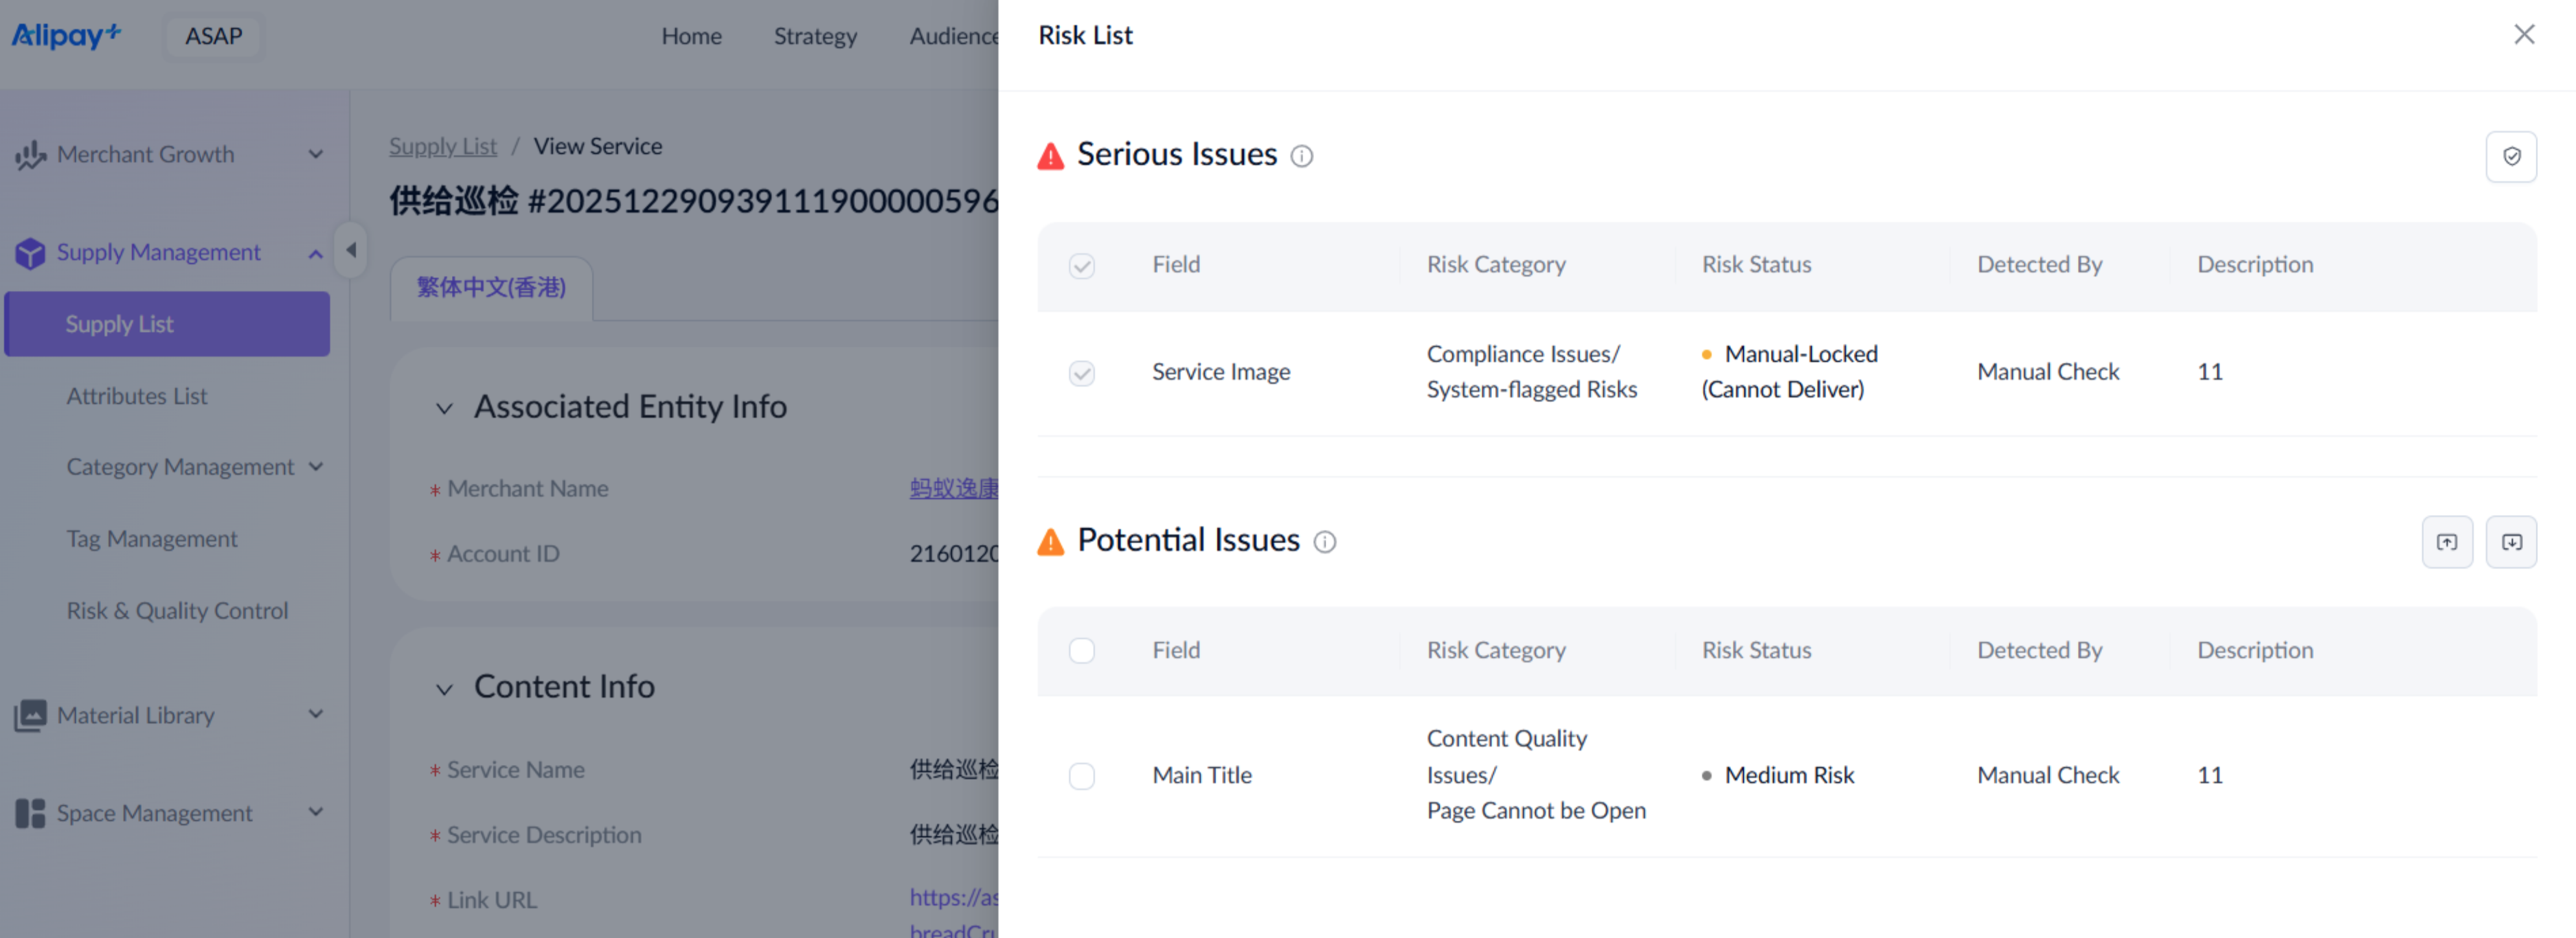Toggle the Service Image row checkbox
The height and width of the screenshot is (938, 2576).
point(1081,373)
